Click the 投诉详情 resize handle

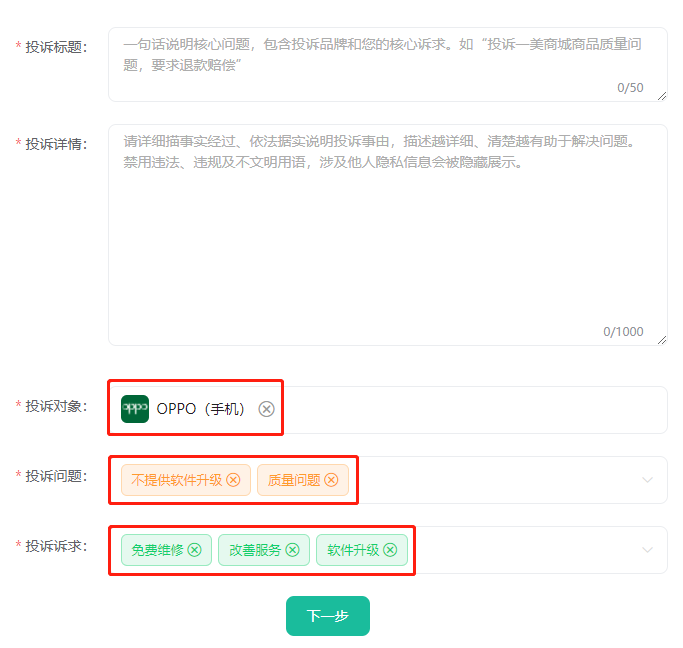[662, 340]
